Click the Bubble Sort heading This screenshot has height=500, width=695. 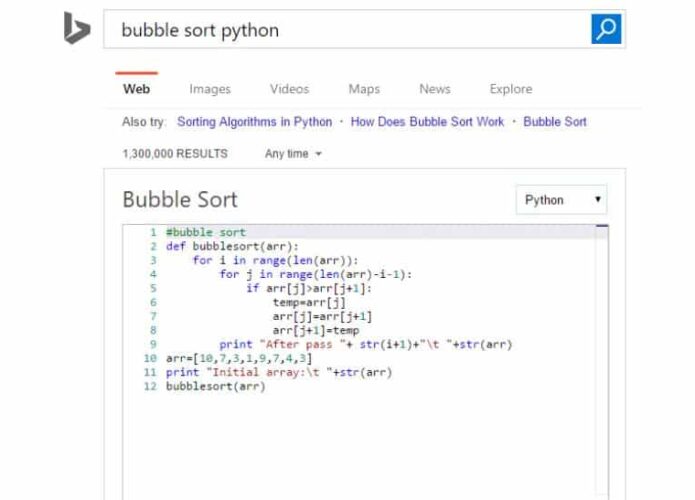tap(180, 199)
